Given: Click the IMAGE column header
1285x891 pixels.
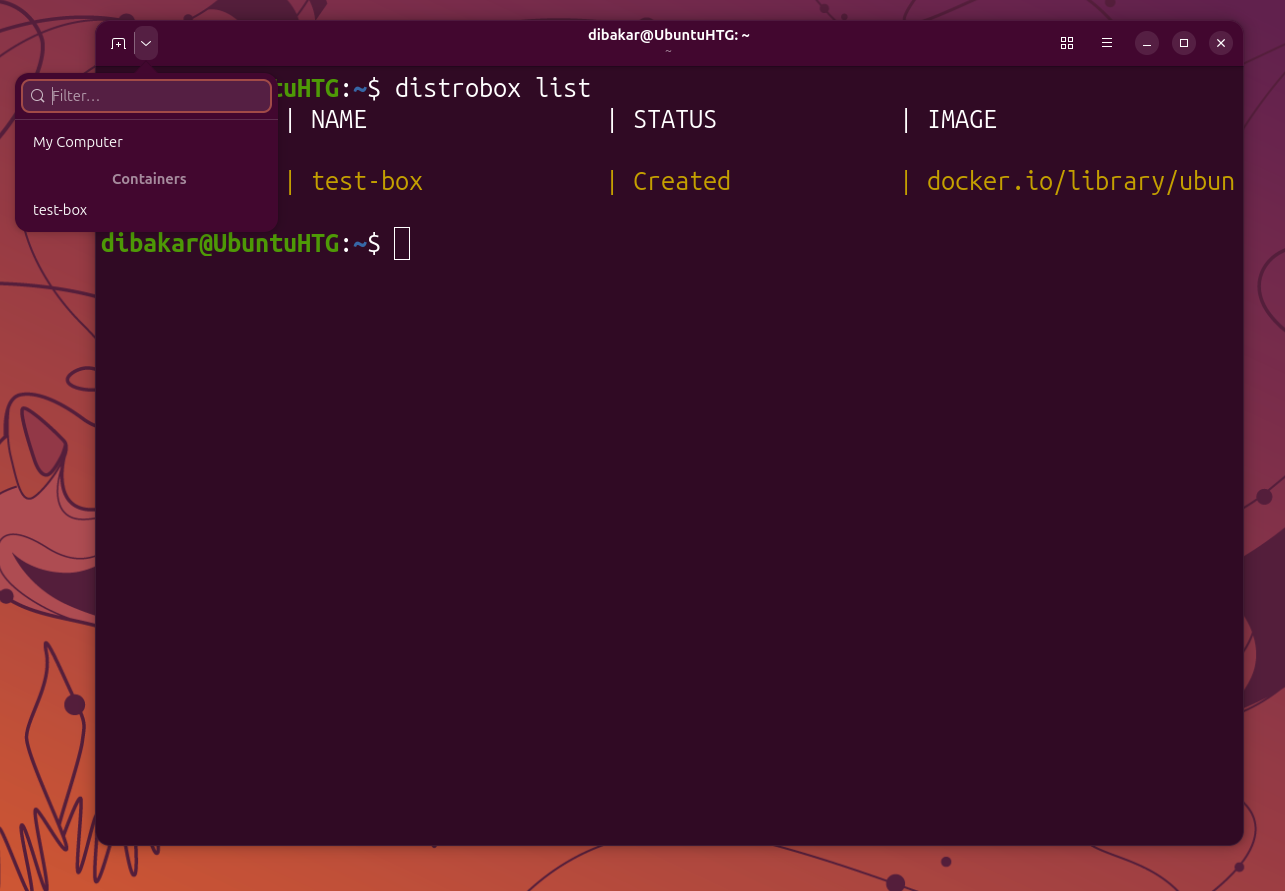Looking at the screenshot, I should pyautogui.click(x=962, y=120).
